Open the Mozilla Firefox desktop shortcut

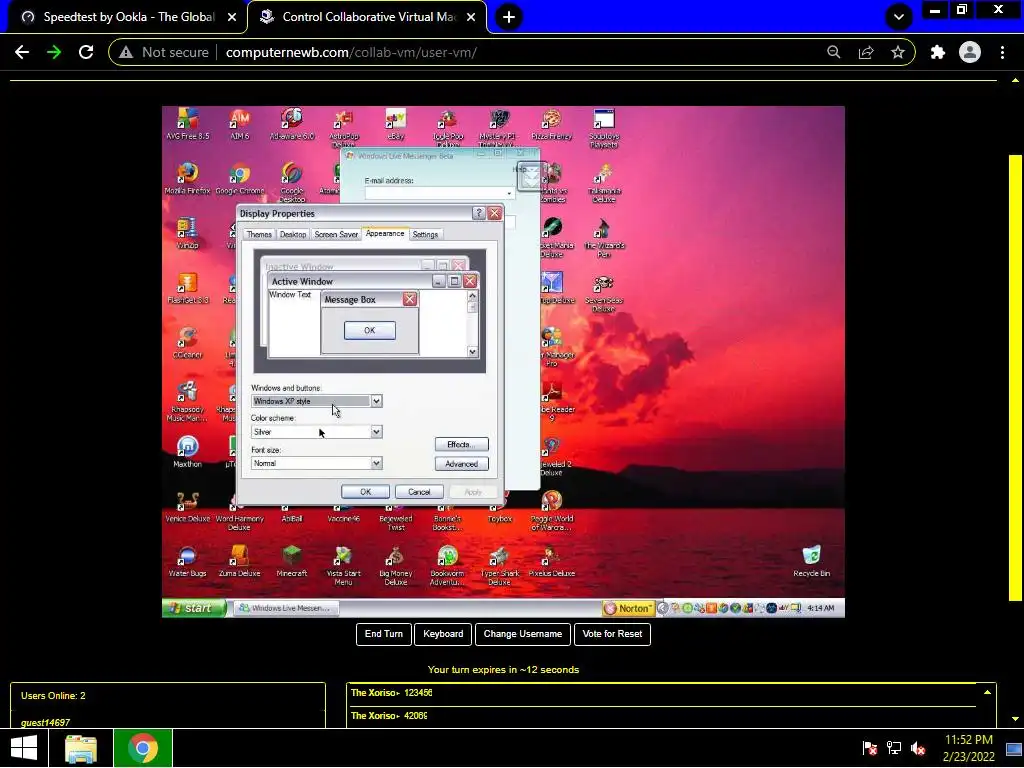point(187,178)
